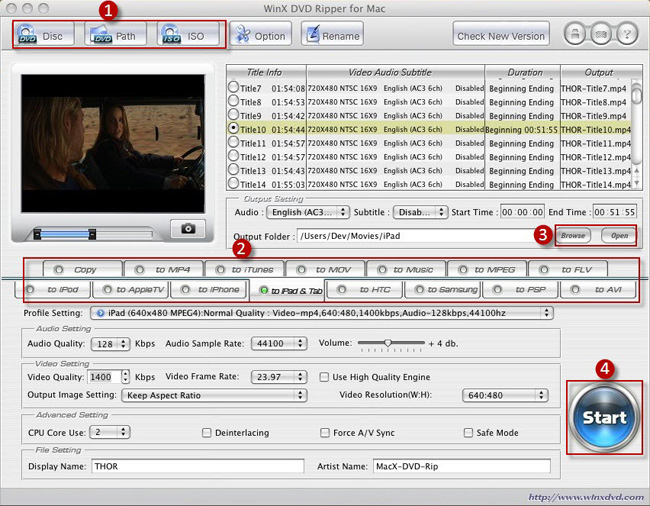
Task: Switch to the to Music tab
Action: [x=406, y=269]
